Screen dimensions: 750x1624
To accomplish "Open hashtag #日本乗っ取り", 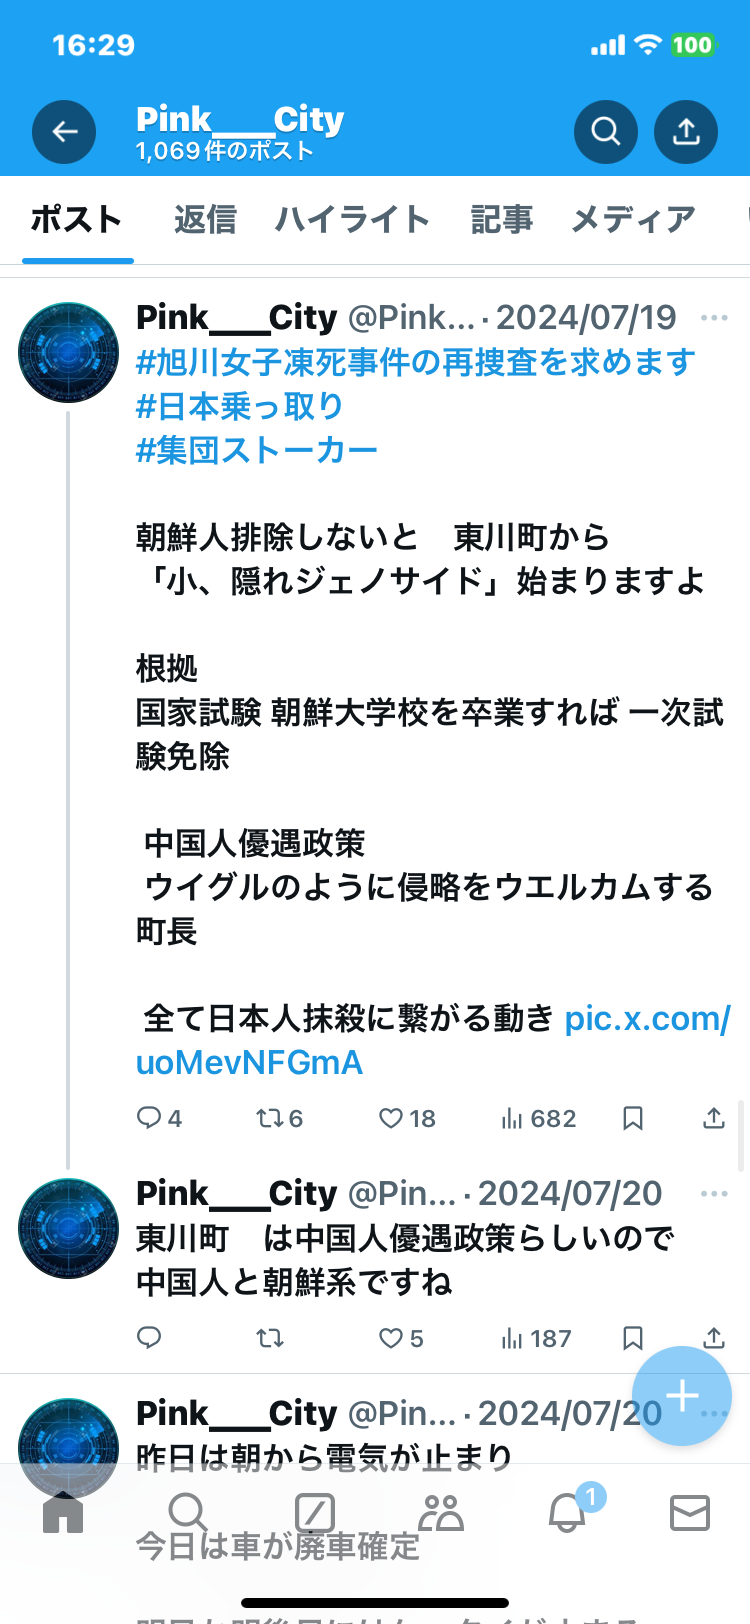I will click(x=240, y=406).
